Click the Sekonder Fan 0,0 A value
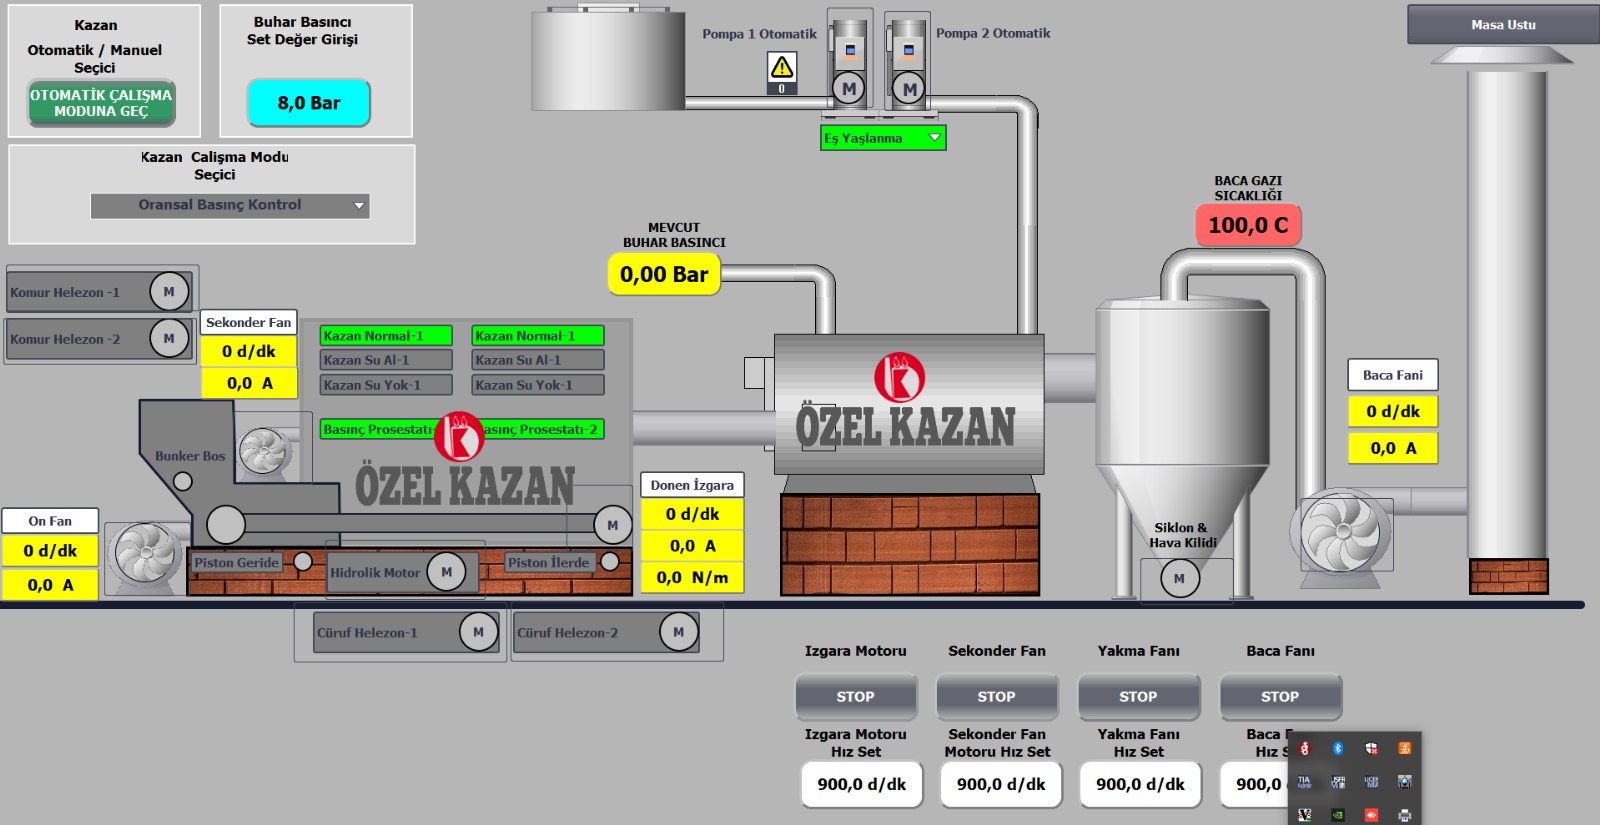Screen dimensions: 1600x825 [249, 383]
